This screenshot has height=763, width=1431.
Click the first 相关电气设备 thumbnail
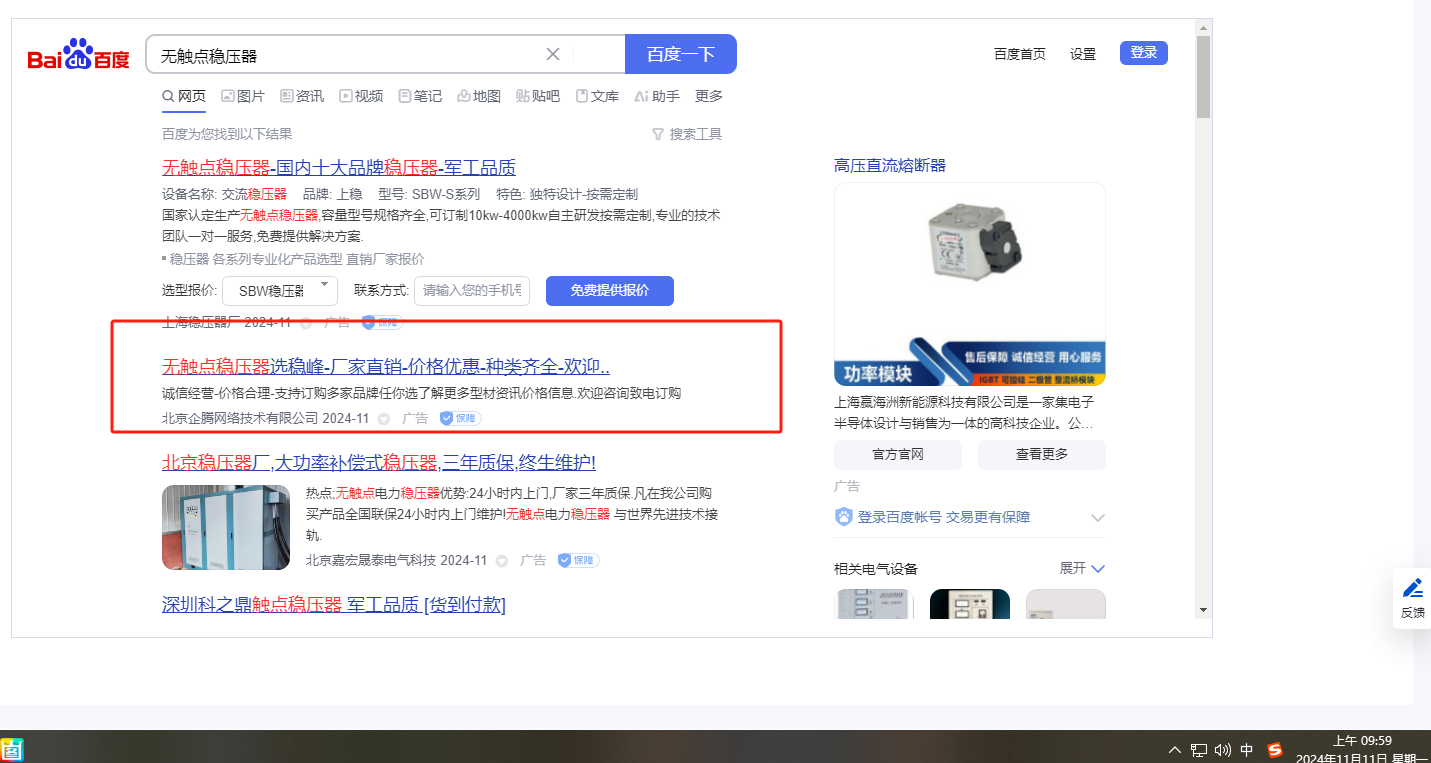point(874,604)
